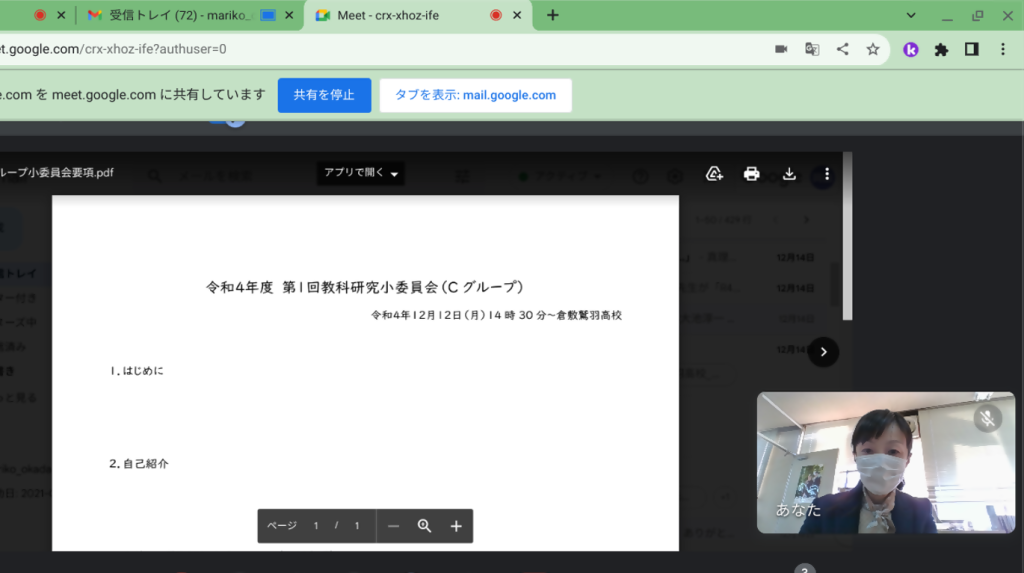Open the tab search dropdown arrow
Screen dimensions: 1024x573
(x=911, y=15)
